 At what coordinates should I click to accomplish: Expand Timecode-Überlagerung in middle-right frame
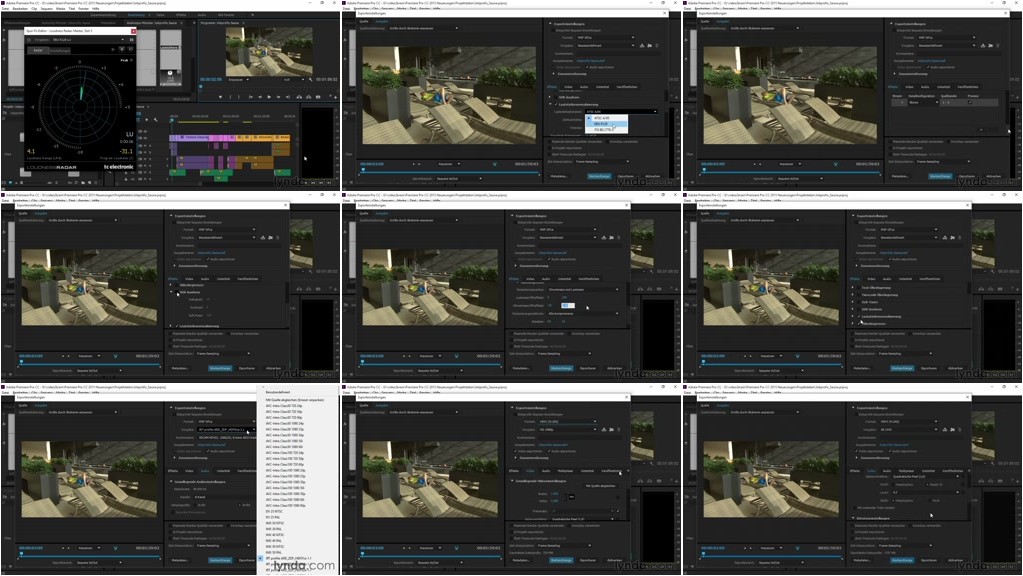click(x=853, y=295)
